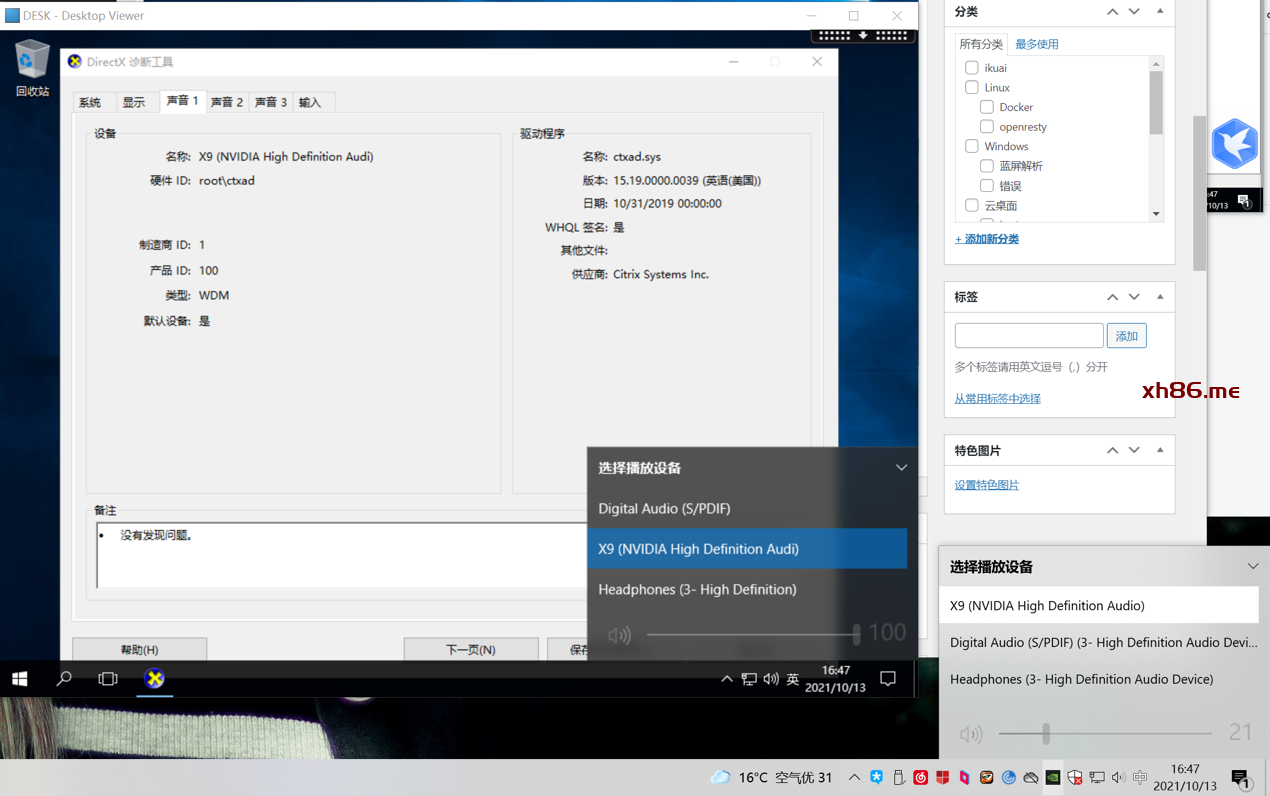This screenshot has width=1270, height=796.
Task: Check the Windows category
Action: (971, 146)
